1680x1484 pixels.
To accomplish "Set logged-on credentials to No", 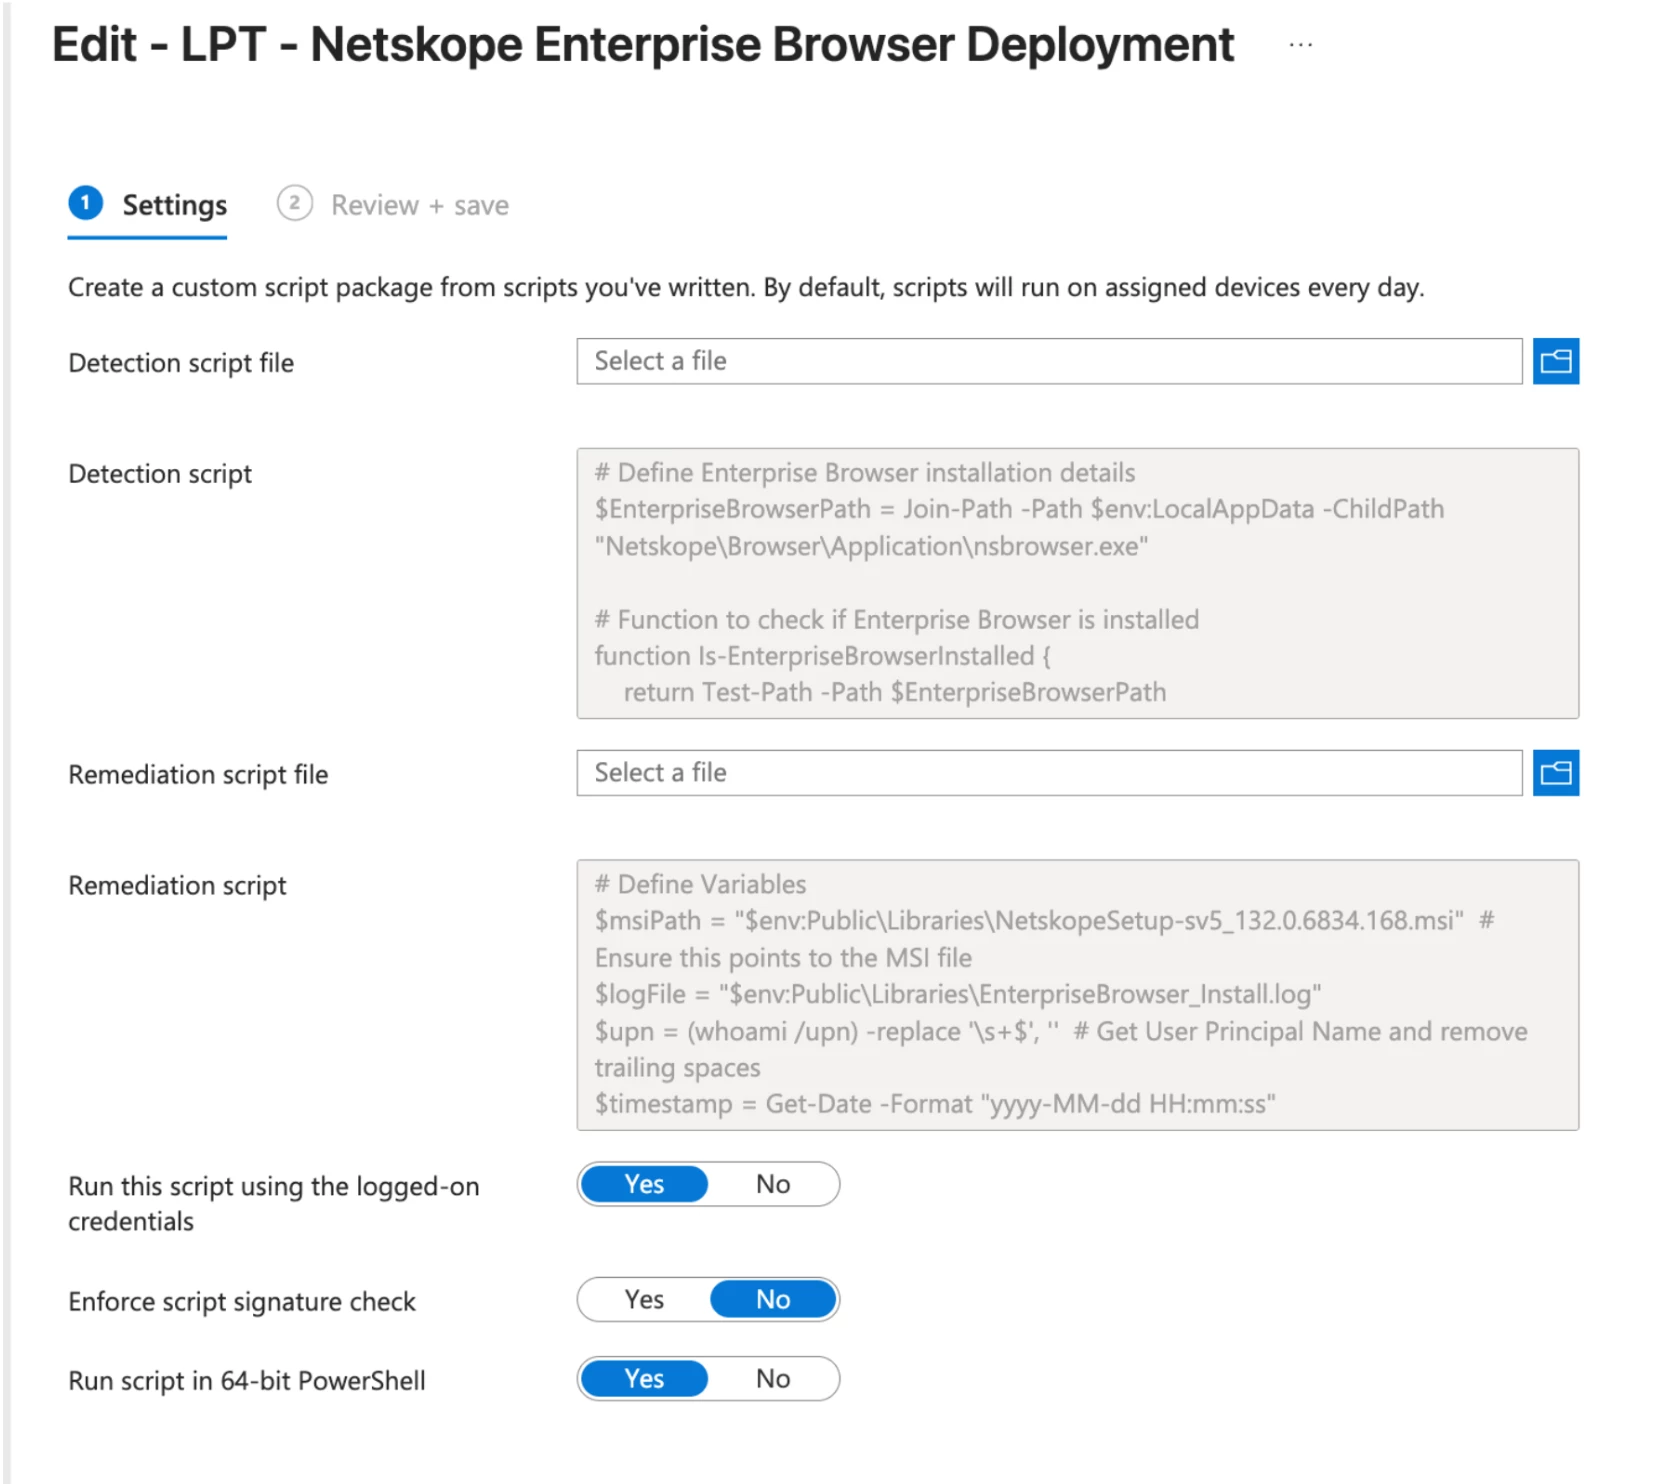I will pos(773,1184).
